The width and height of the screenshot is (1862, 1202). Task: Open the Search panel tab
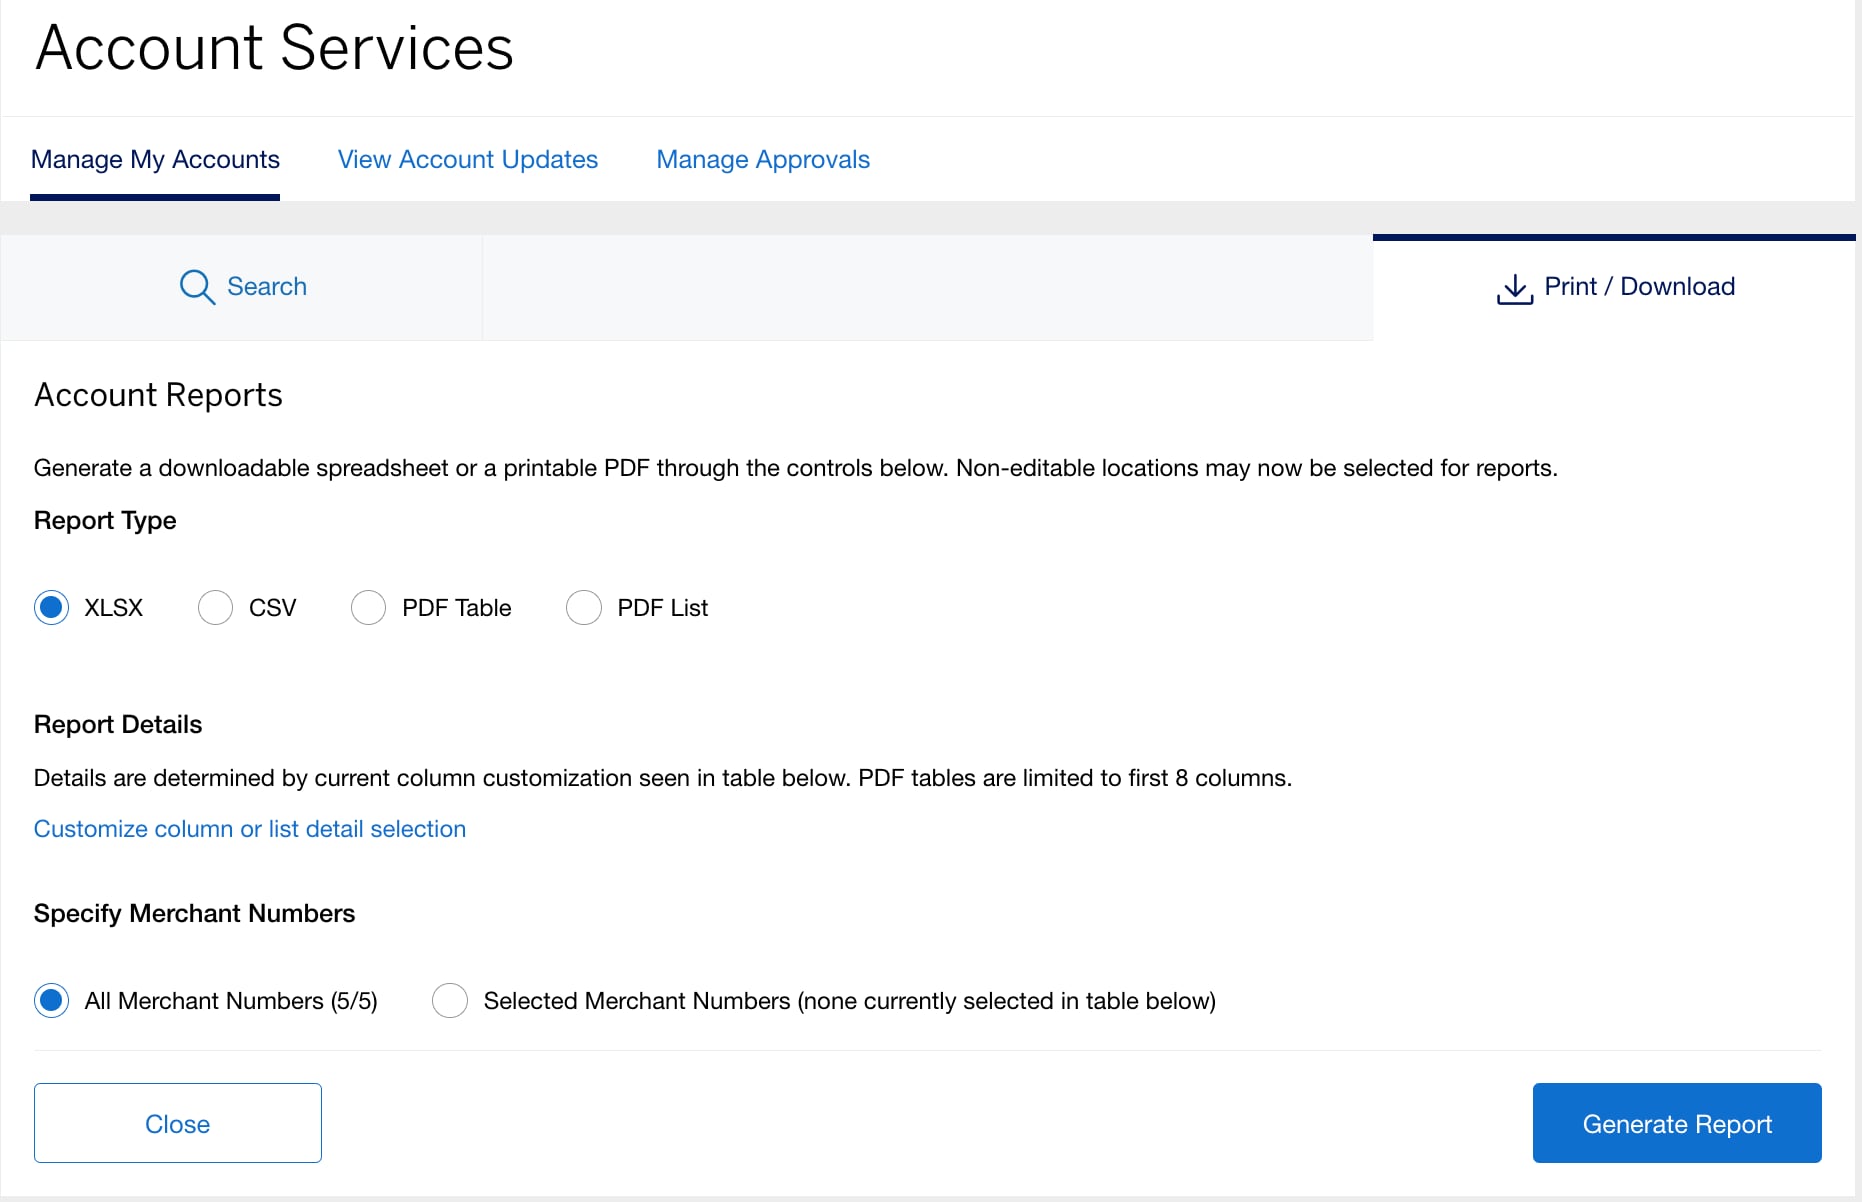[x=242, y=287]
